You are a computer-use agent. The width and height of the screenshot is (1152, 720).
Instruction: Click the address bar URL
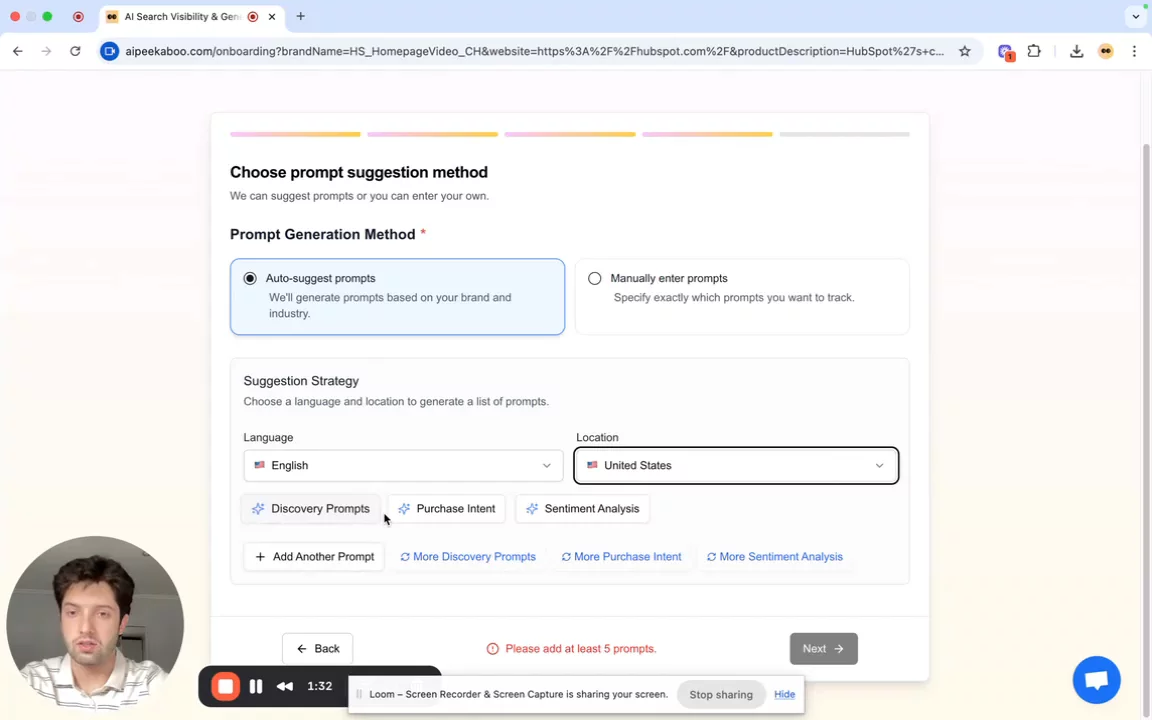click(x=534, y=51)
